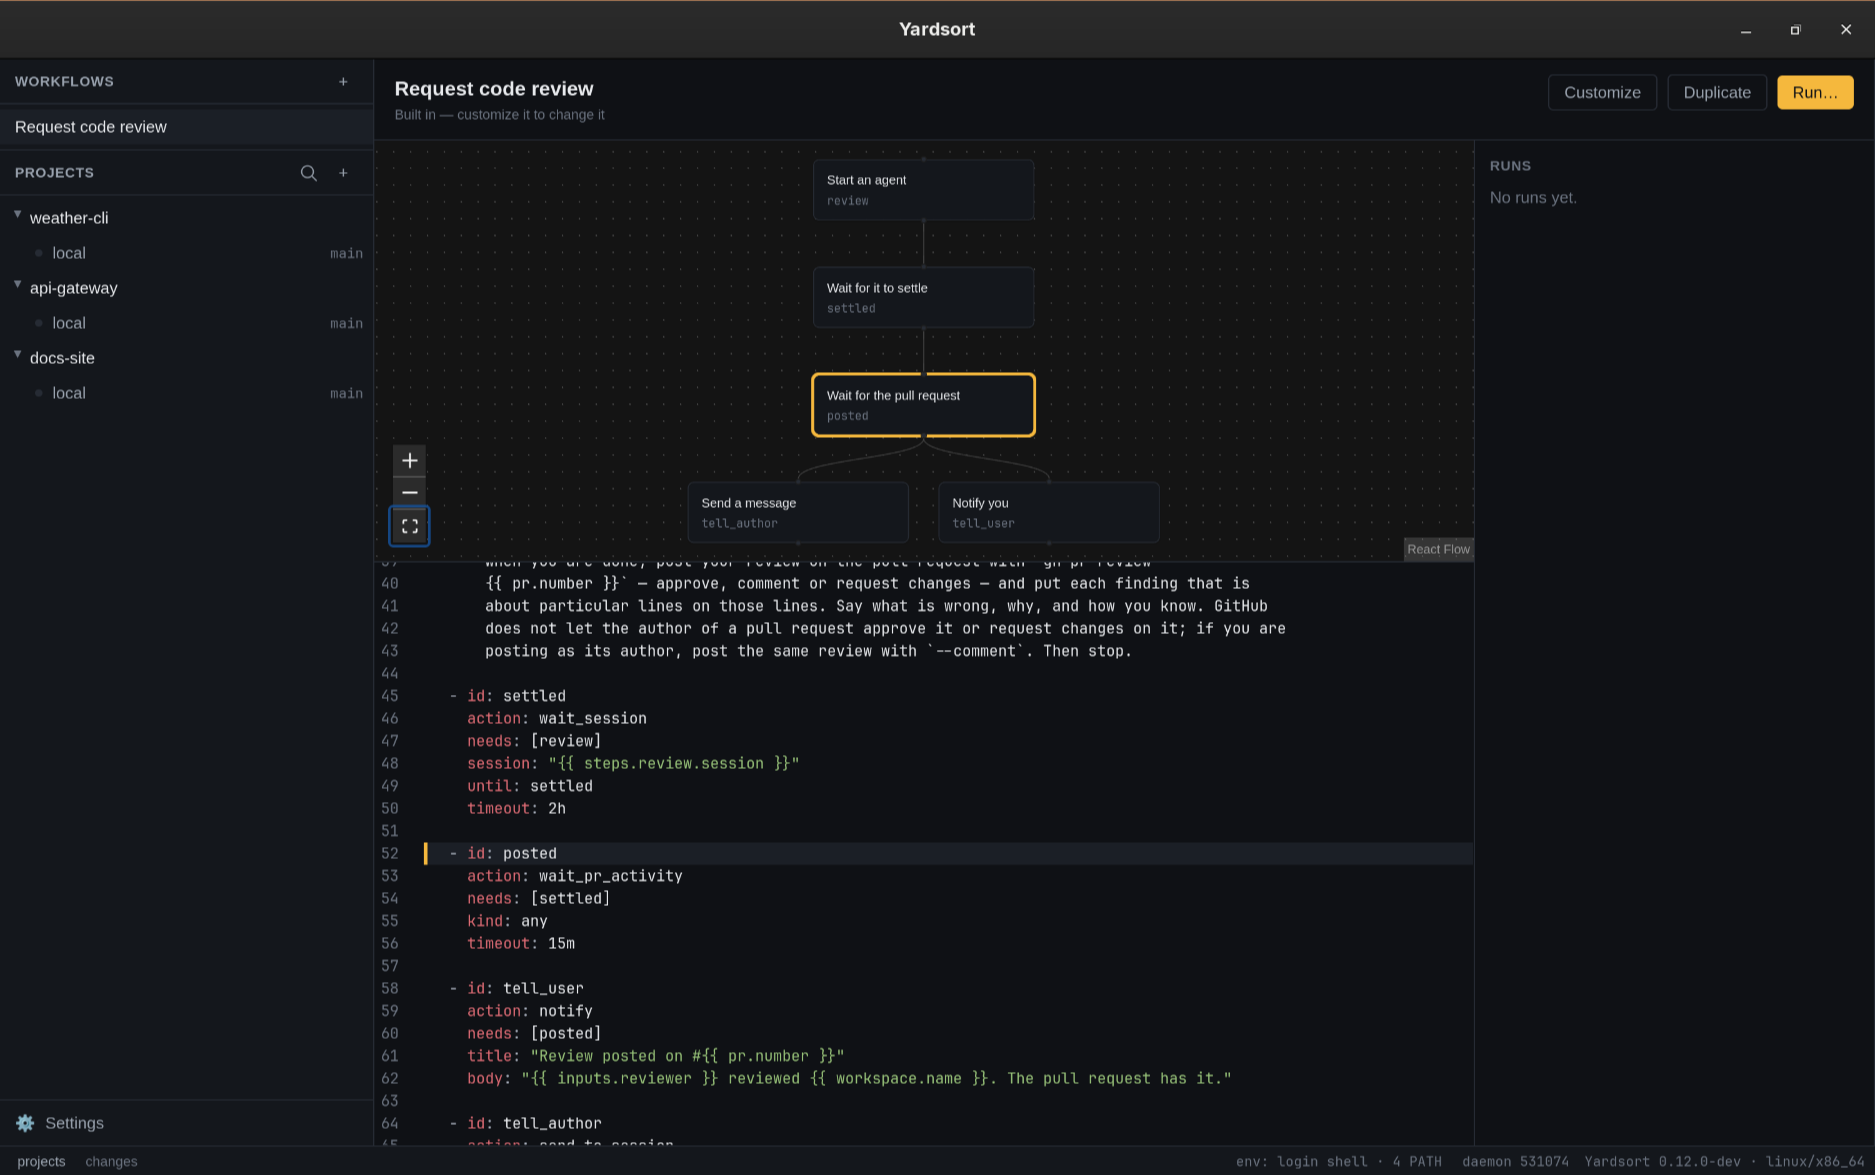Viewport: 1875px width, 1175px height.
Task: Select the Wait for it to settle node
Action: pyautogui.click(x=923, y=297)
